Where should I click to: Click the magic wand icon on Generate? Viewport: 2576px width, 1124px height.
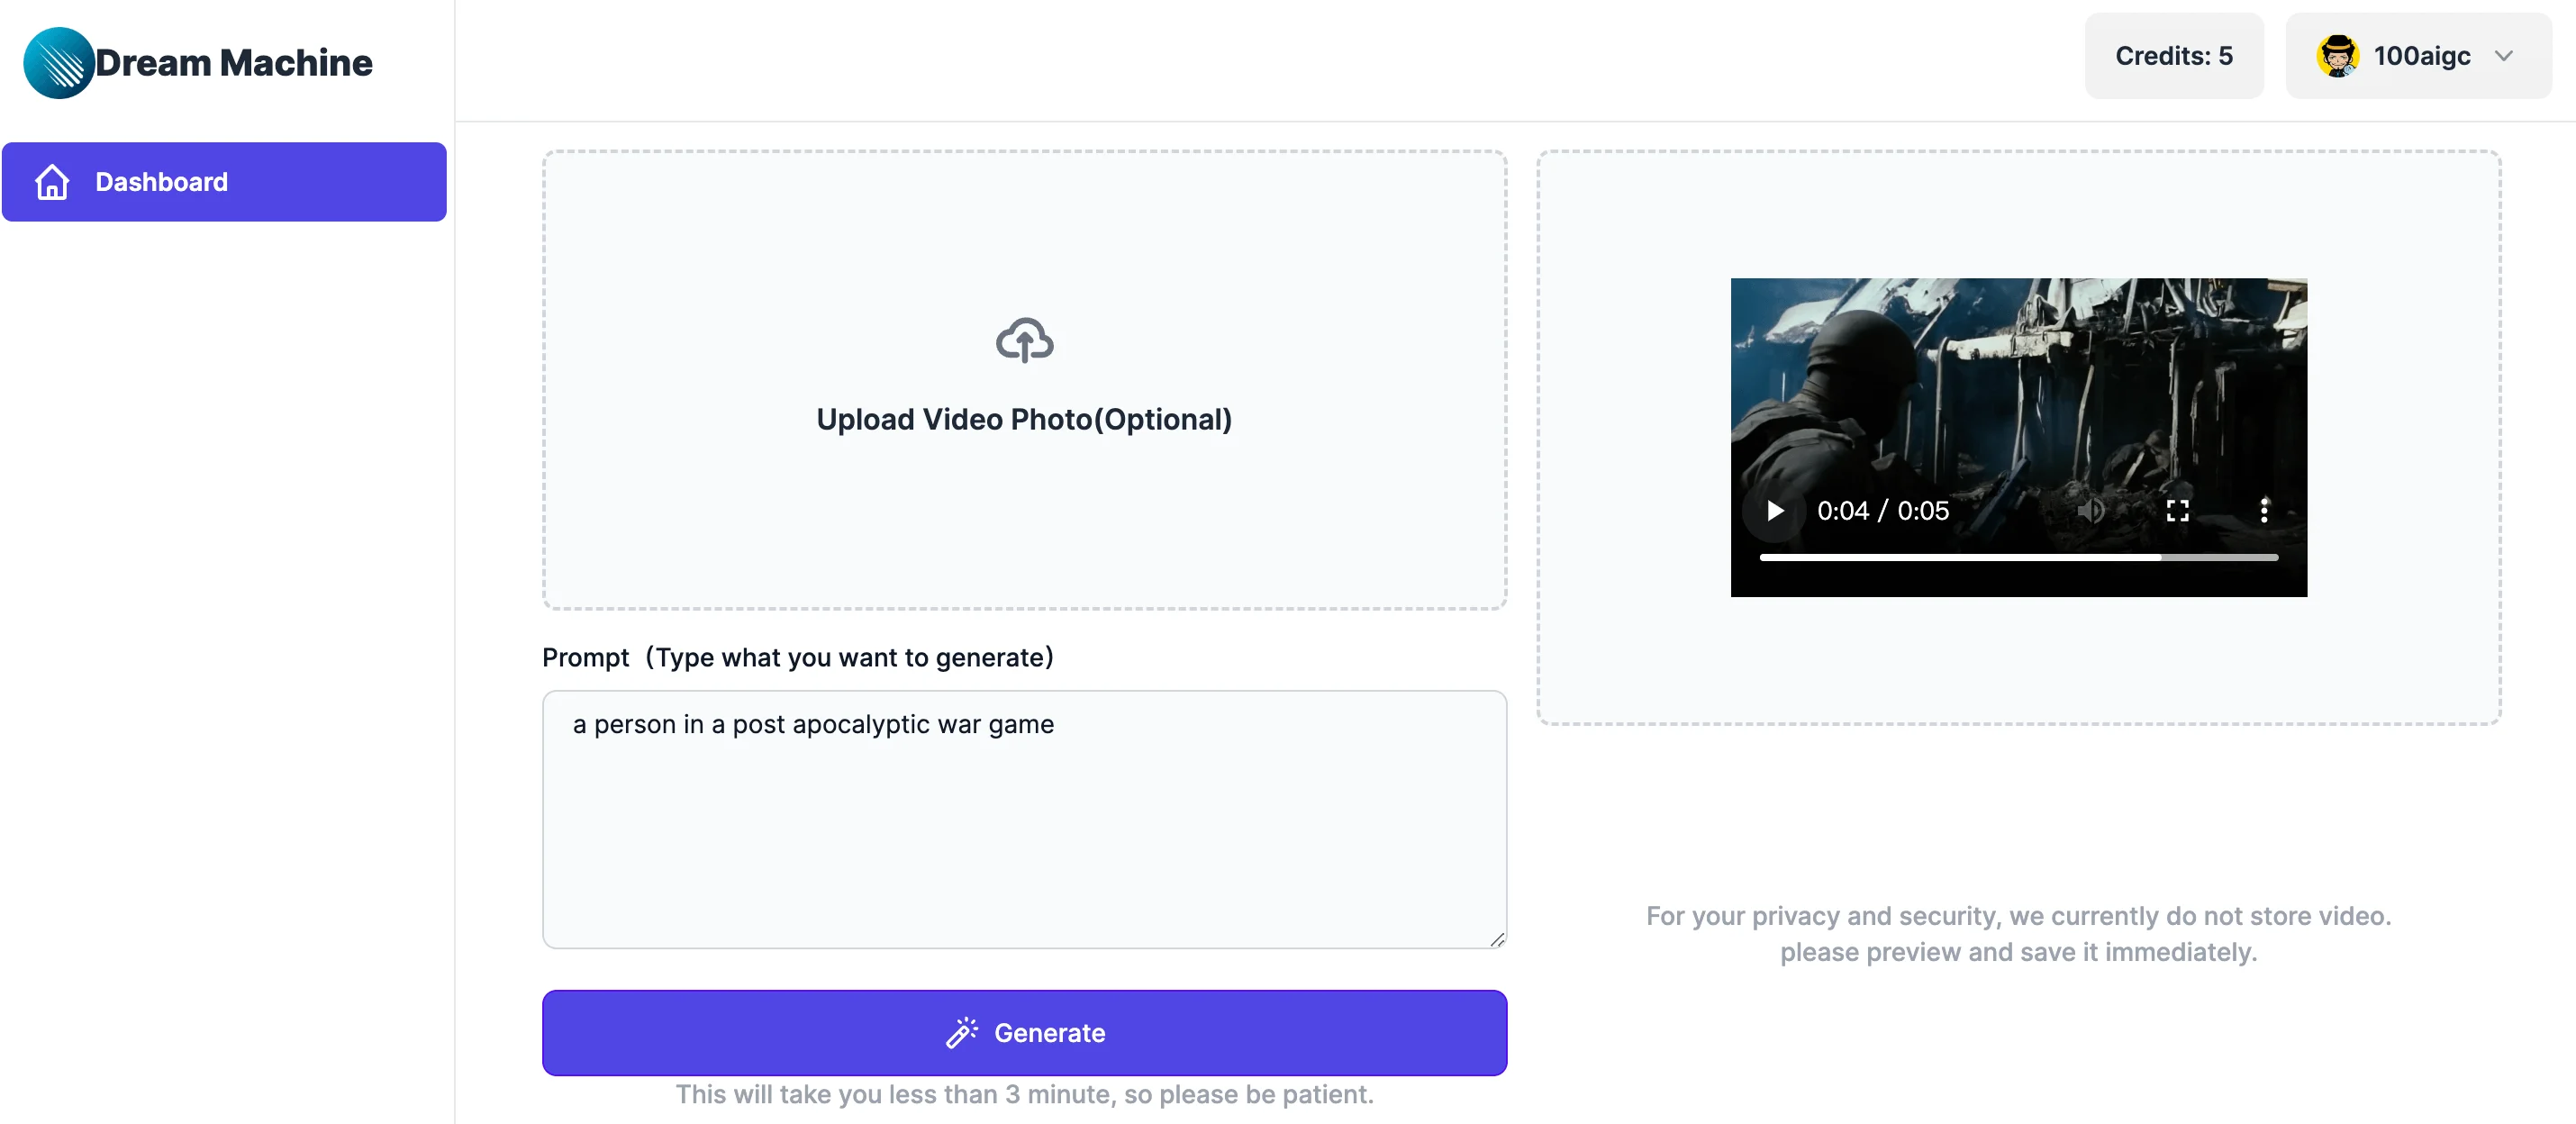[x=961, y=1033]
